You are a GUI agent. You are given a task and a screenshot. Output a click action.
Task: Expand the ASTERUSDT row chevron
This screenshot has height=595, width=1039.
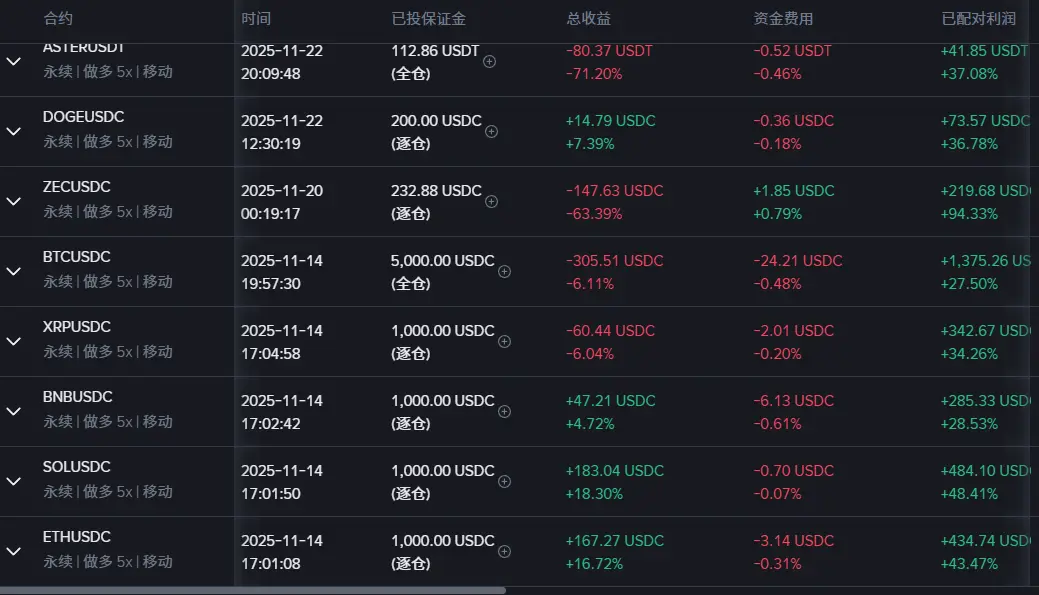[14, 61]
